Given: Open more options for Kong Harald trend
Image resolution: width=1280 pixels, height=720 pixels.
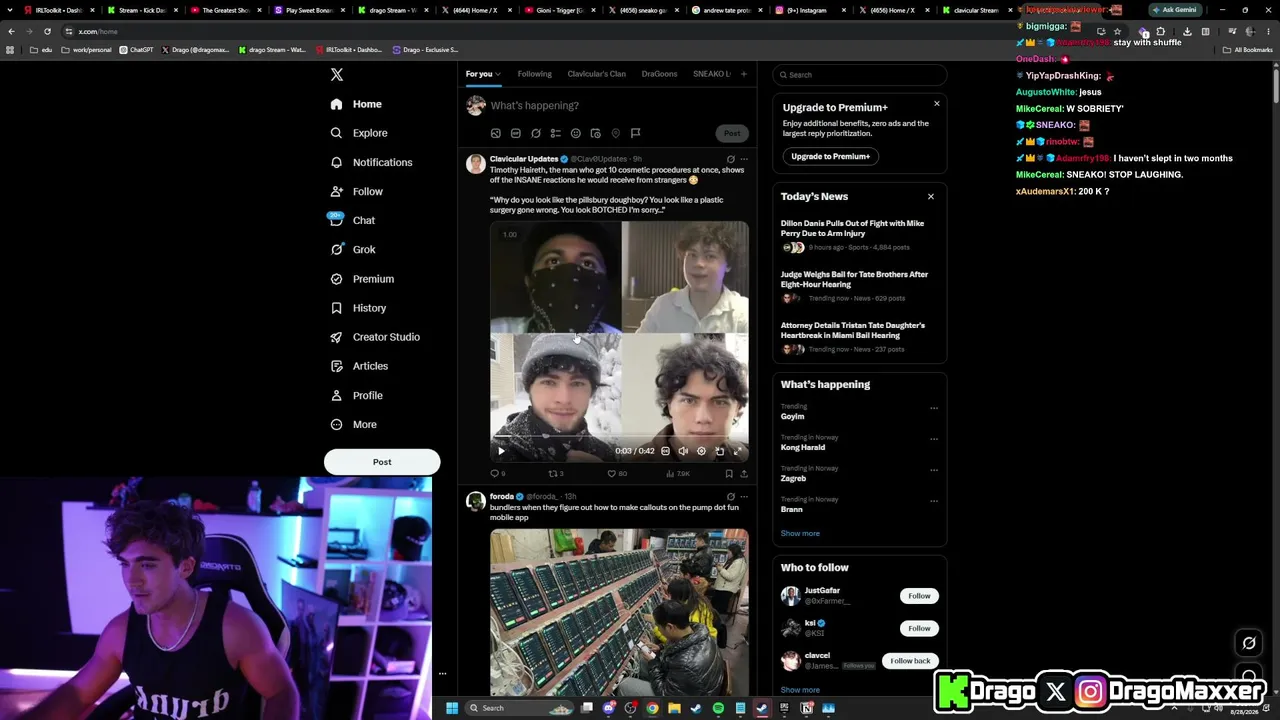Looking at the screenshot, I should tap(934, 439).
